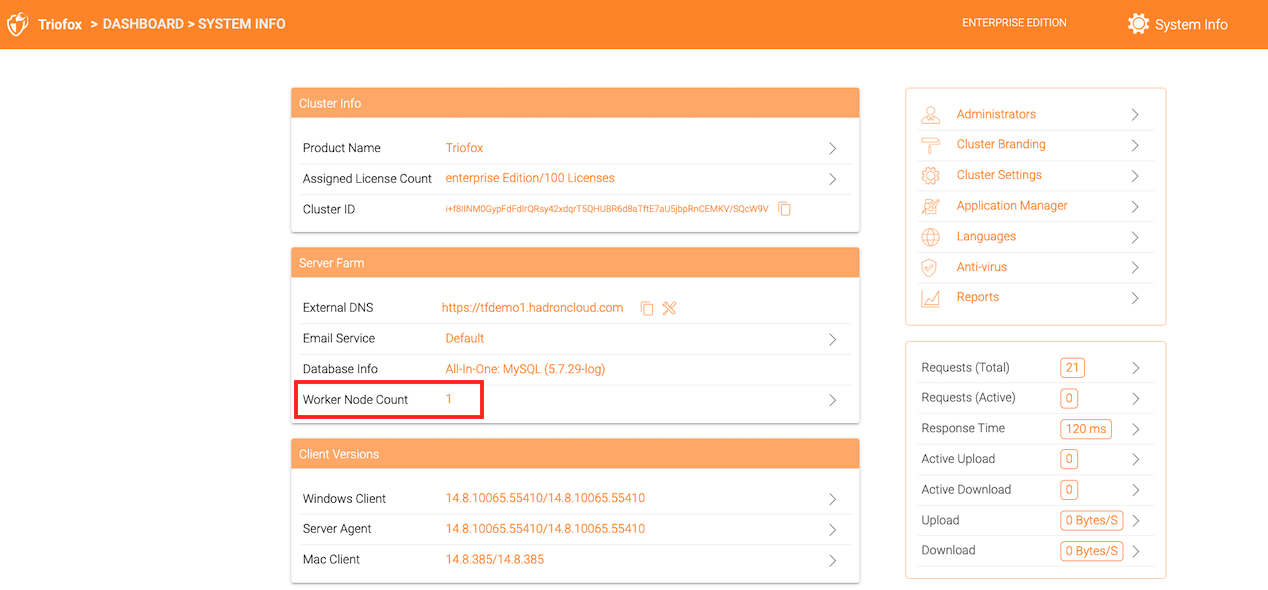Expand the Assigned License Count row chevron
This screenshot has width=1268, height=590.
click(833, 179)
